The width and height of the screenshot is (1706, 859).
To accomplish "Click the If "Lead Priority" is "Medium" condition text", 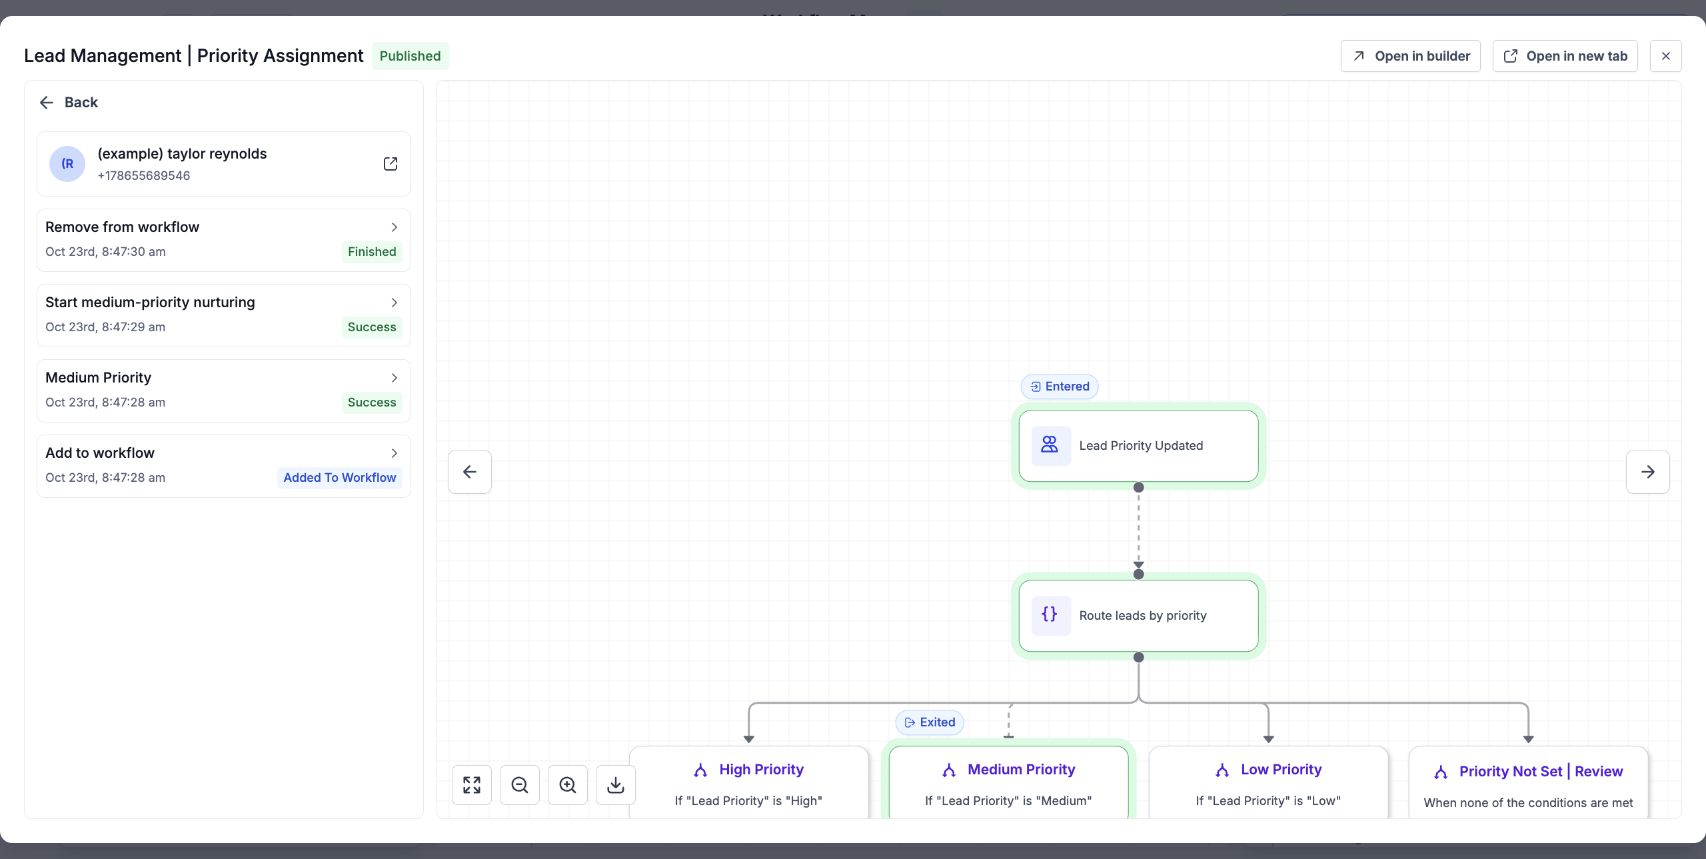I will click(1008, 801).
